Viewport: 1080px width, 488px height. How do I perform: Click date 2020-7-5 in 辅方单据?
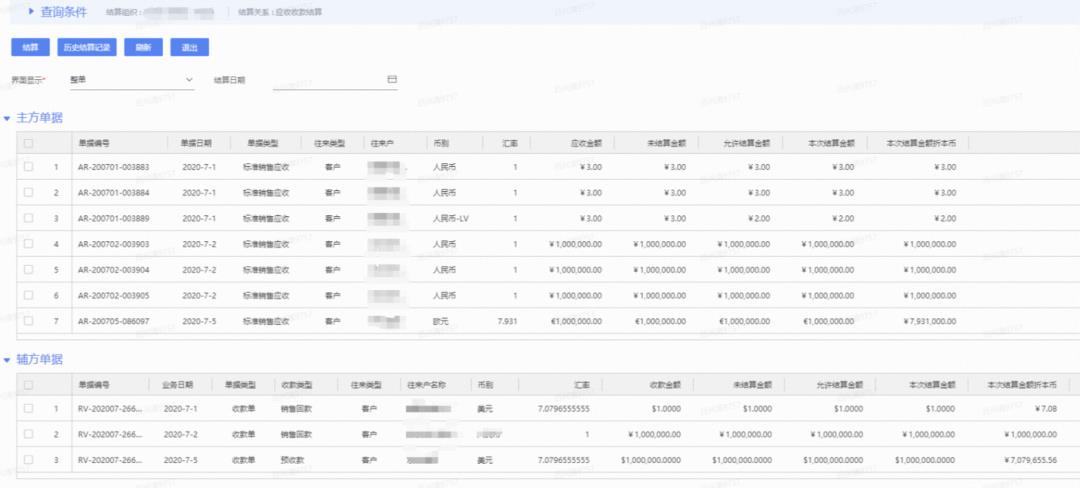pyautogui.click(x=180, y=460)
